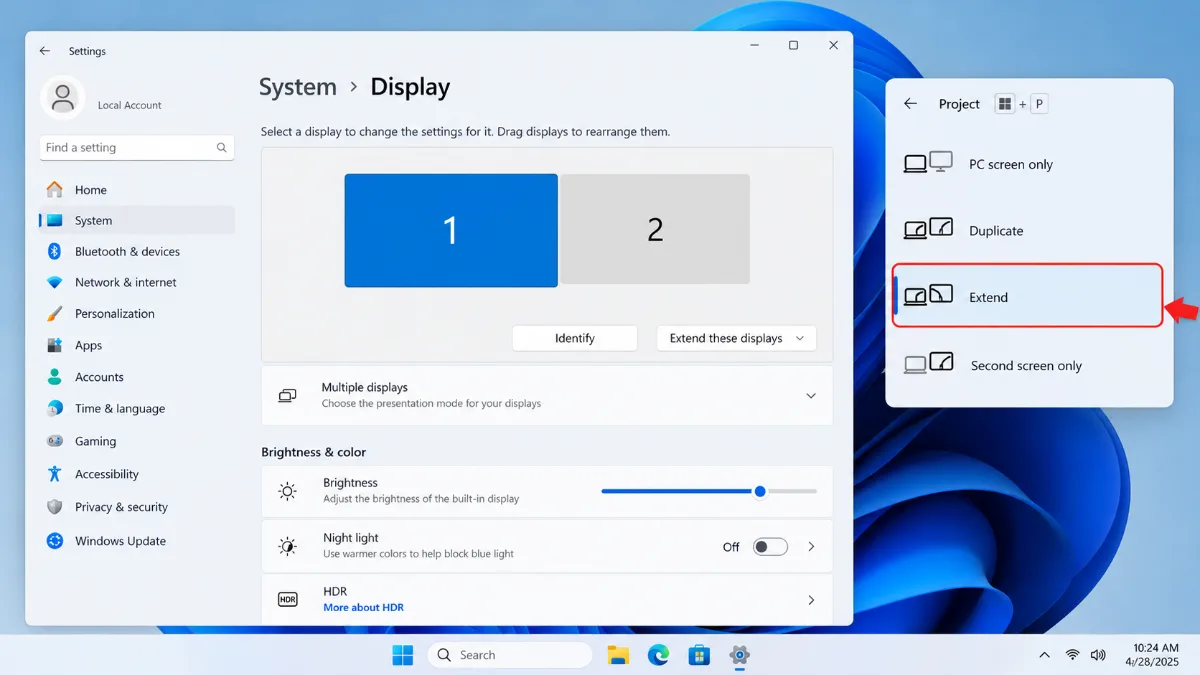Select Extend projection mode
This screenshot has width=1200, height=675.
point(1029,296)
